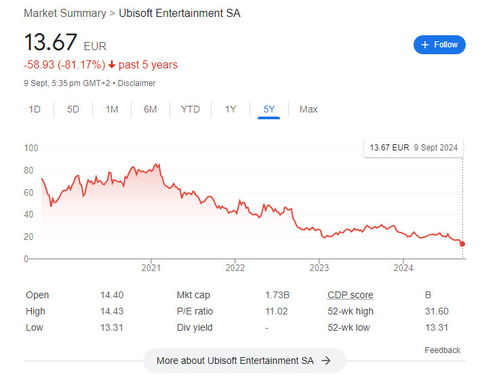Click the CDP score label link
Screen dimensions: 499x389
tap(350, 295)
